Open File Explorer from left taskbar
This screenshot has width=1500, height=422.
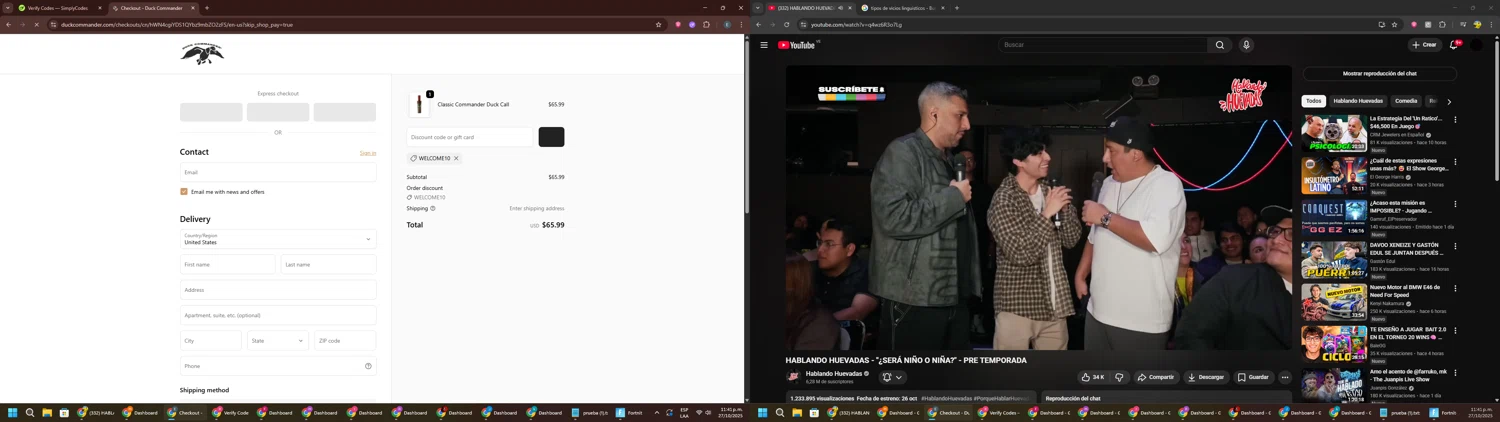pyautogui.click(x=47, y=412)
